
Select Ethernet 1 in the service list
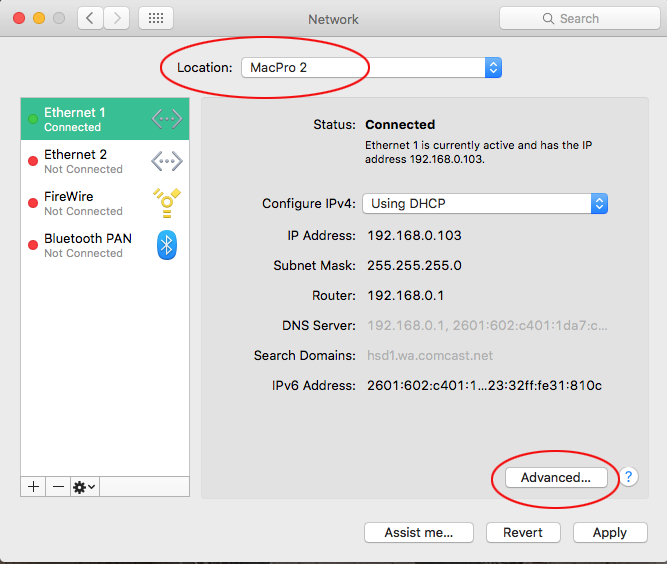pyautogui.click(x=105, y=119)
